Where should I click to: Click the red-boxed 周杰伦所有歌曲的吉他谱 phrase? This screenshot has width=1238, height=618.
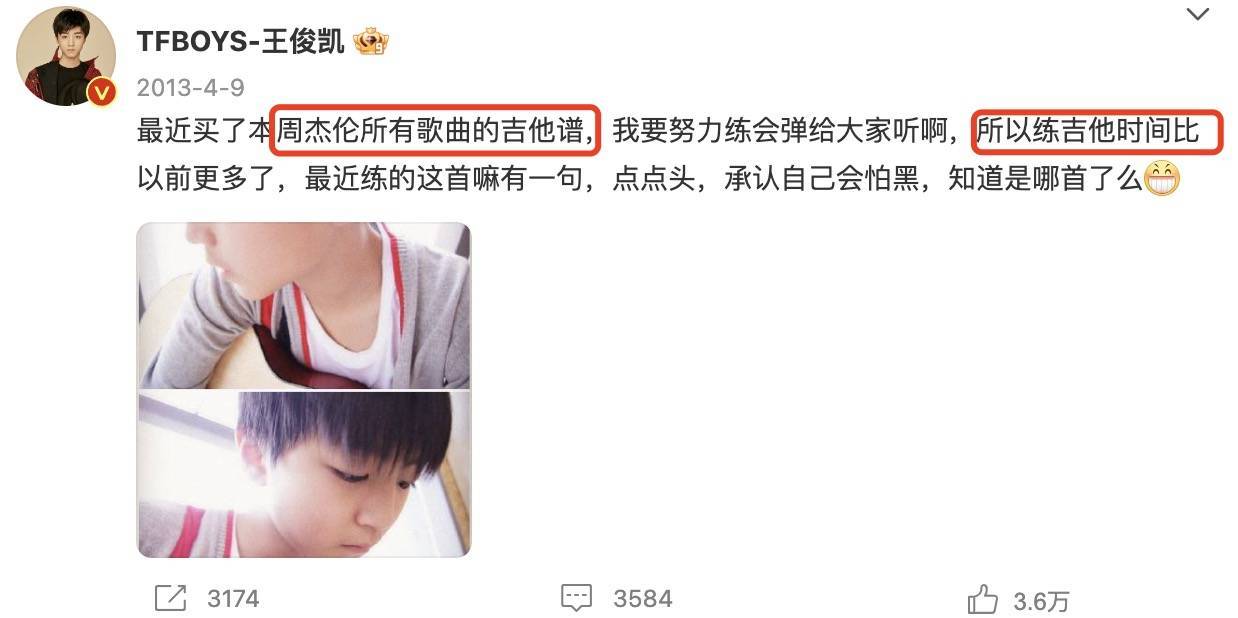pos(436,131)
